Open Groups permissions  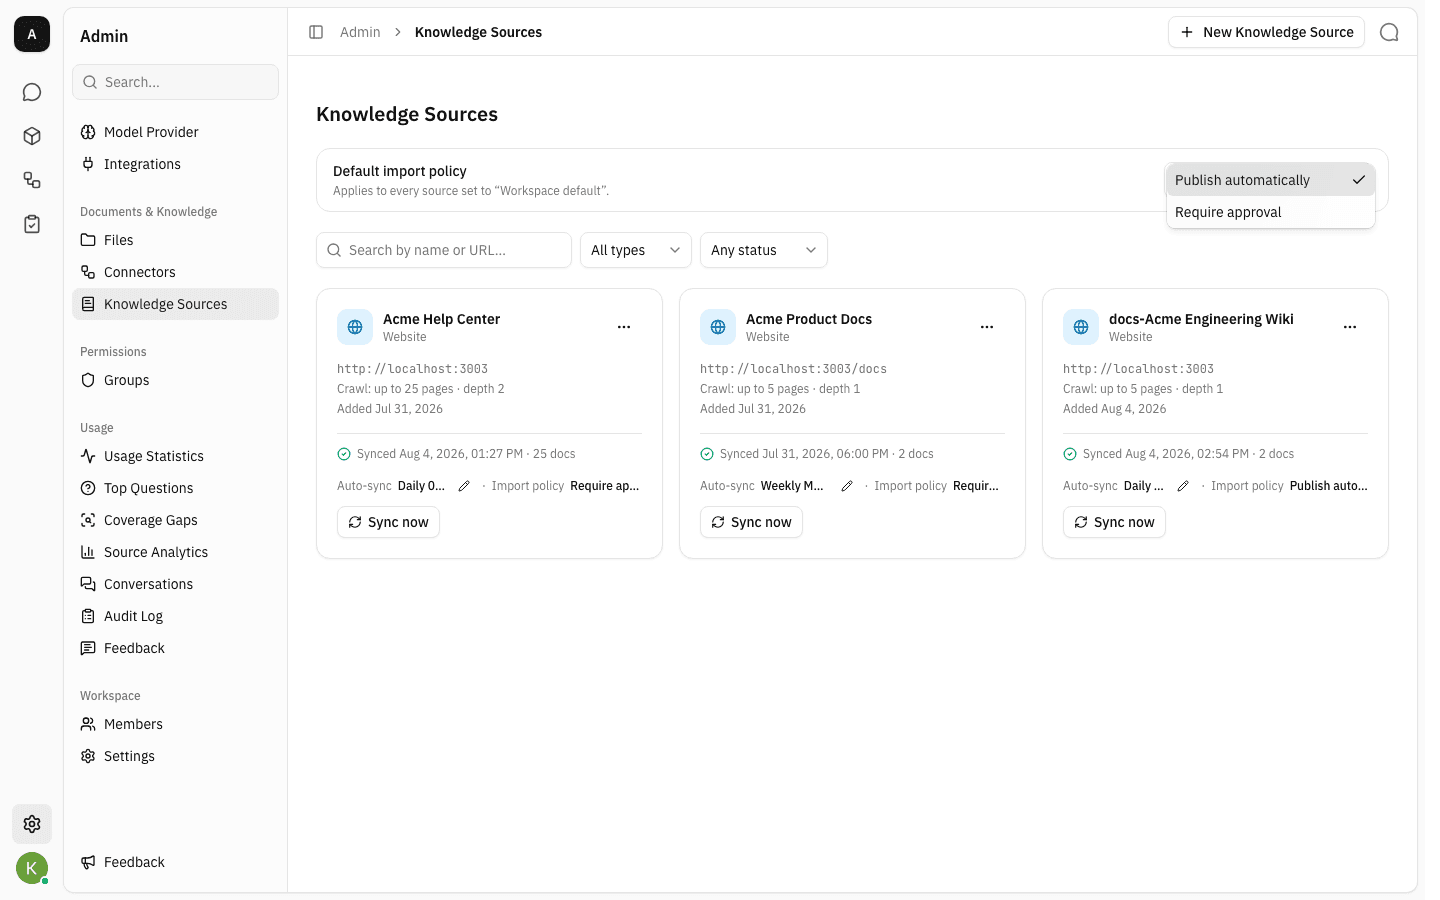click(x=175, y=380)
